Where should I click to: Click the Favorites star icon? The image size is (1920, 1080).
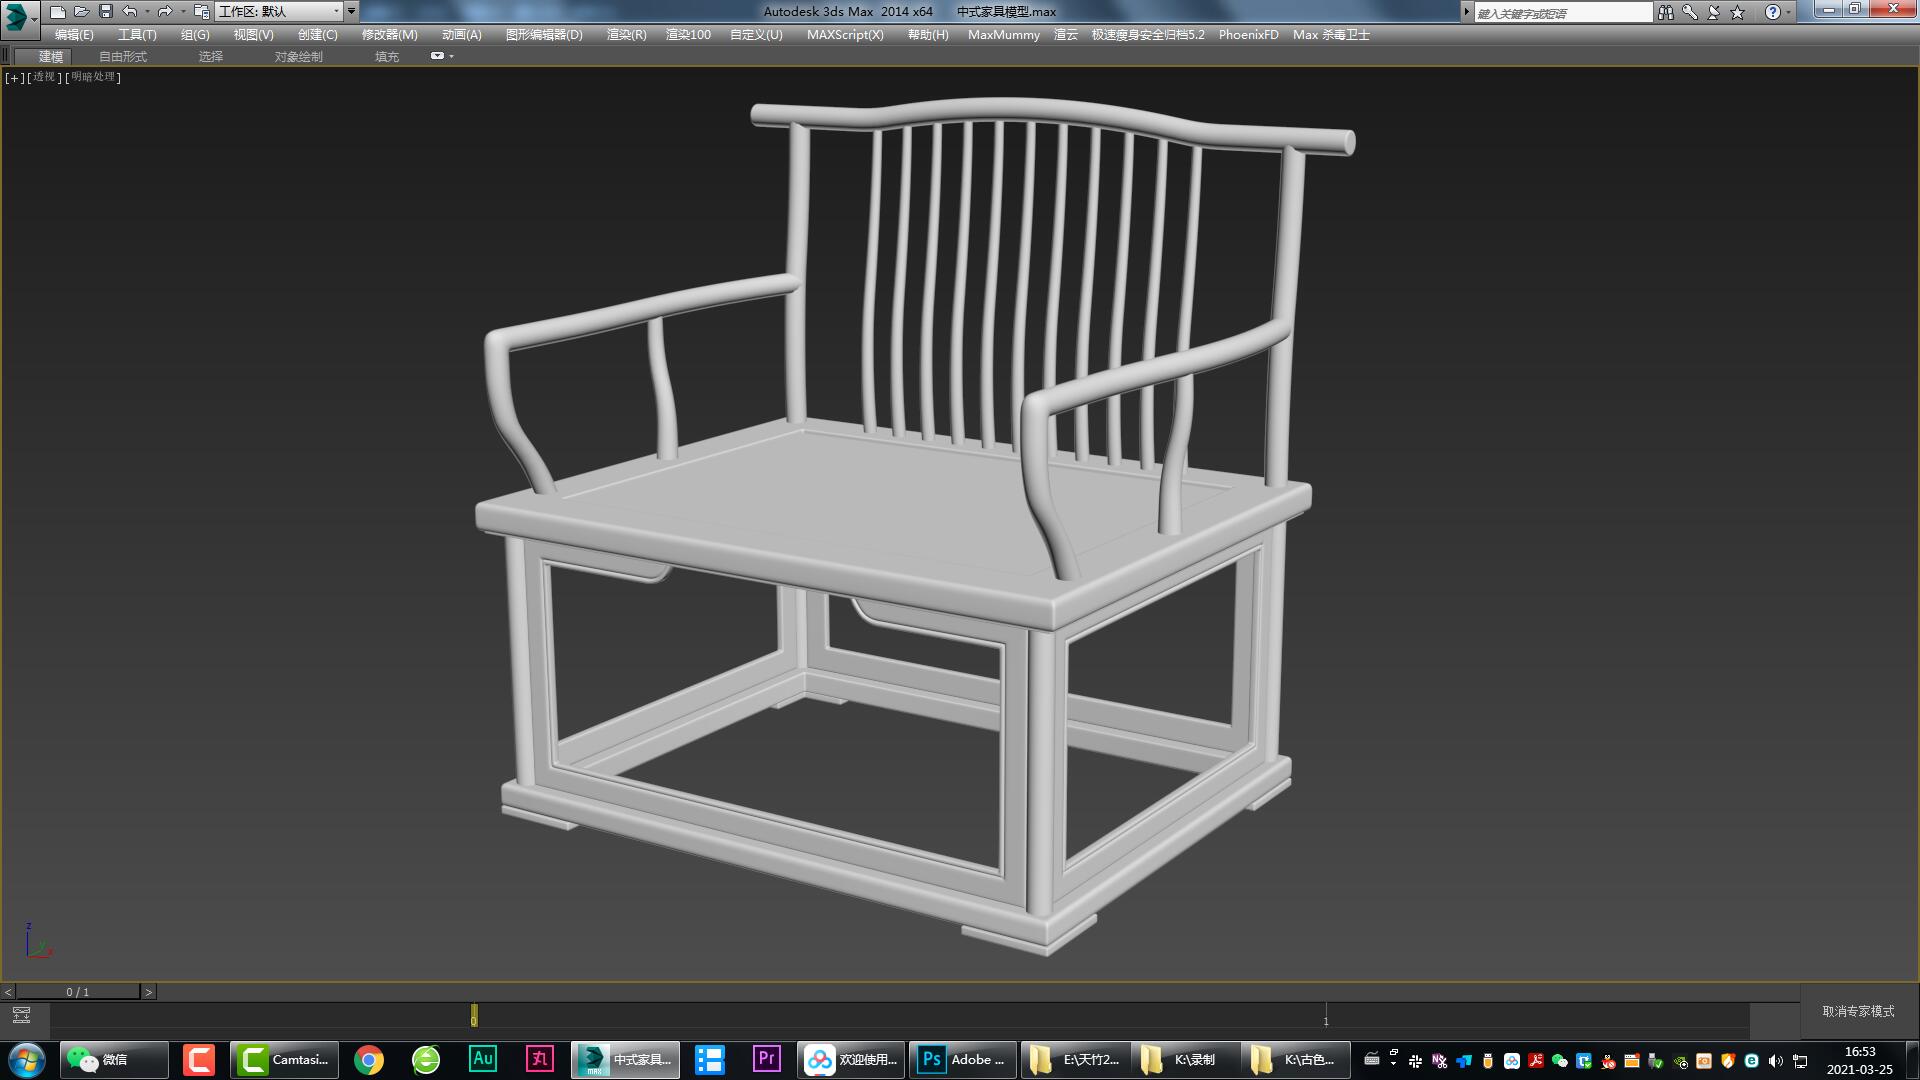(x=1738, y=11)
